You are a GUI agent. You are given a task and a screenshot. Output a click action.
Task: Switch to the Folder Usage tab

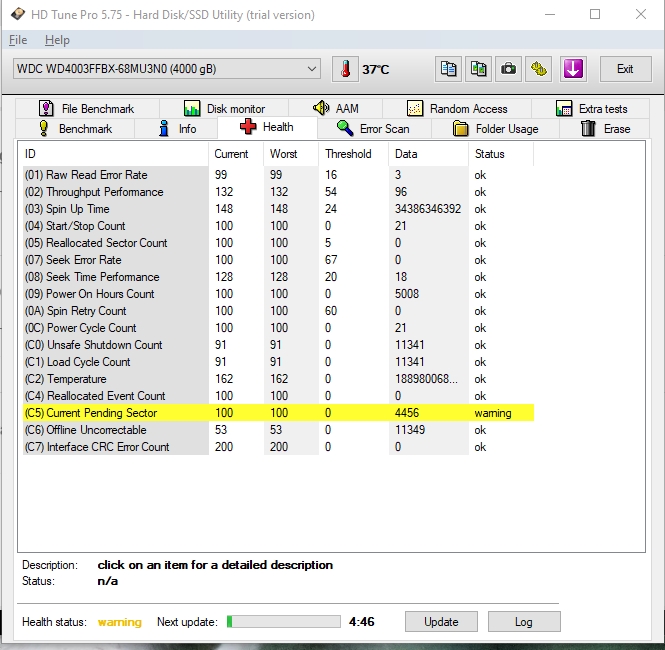[x=495, y=128]
